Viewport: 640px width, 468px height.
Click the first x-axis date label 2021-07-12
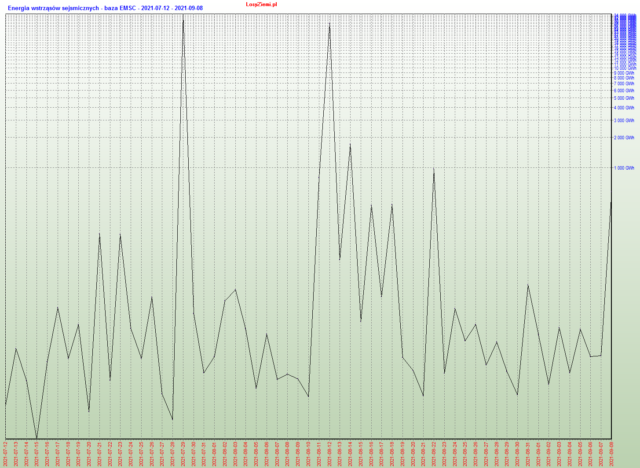click(x=6, y=453)
